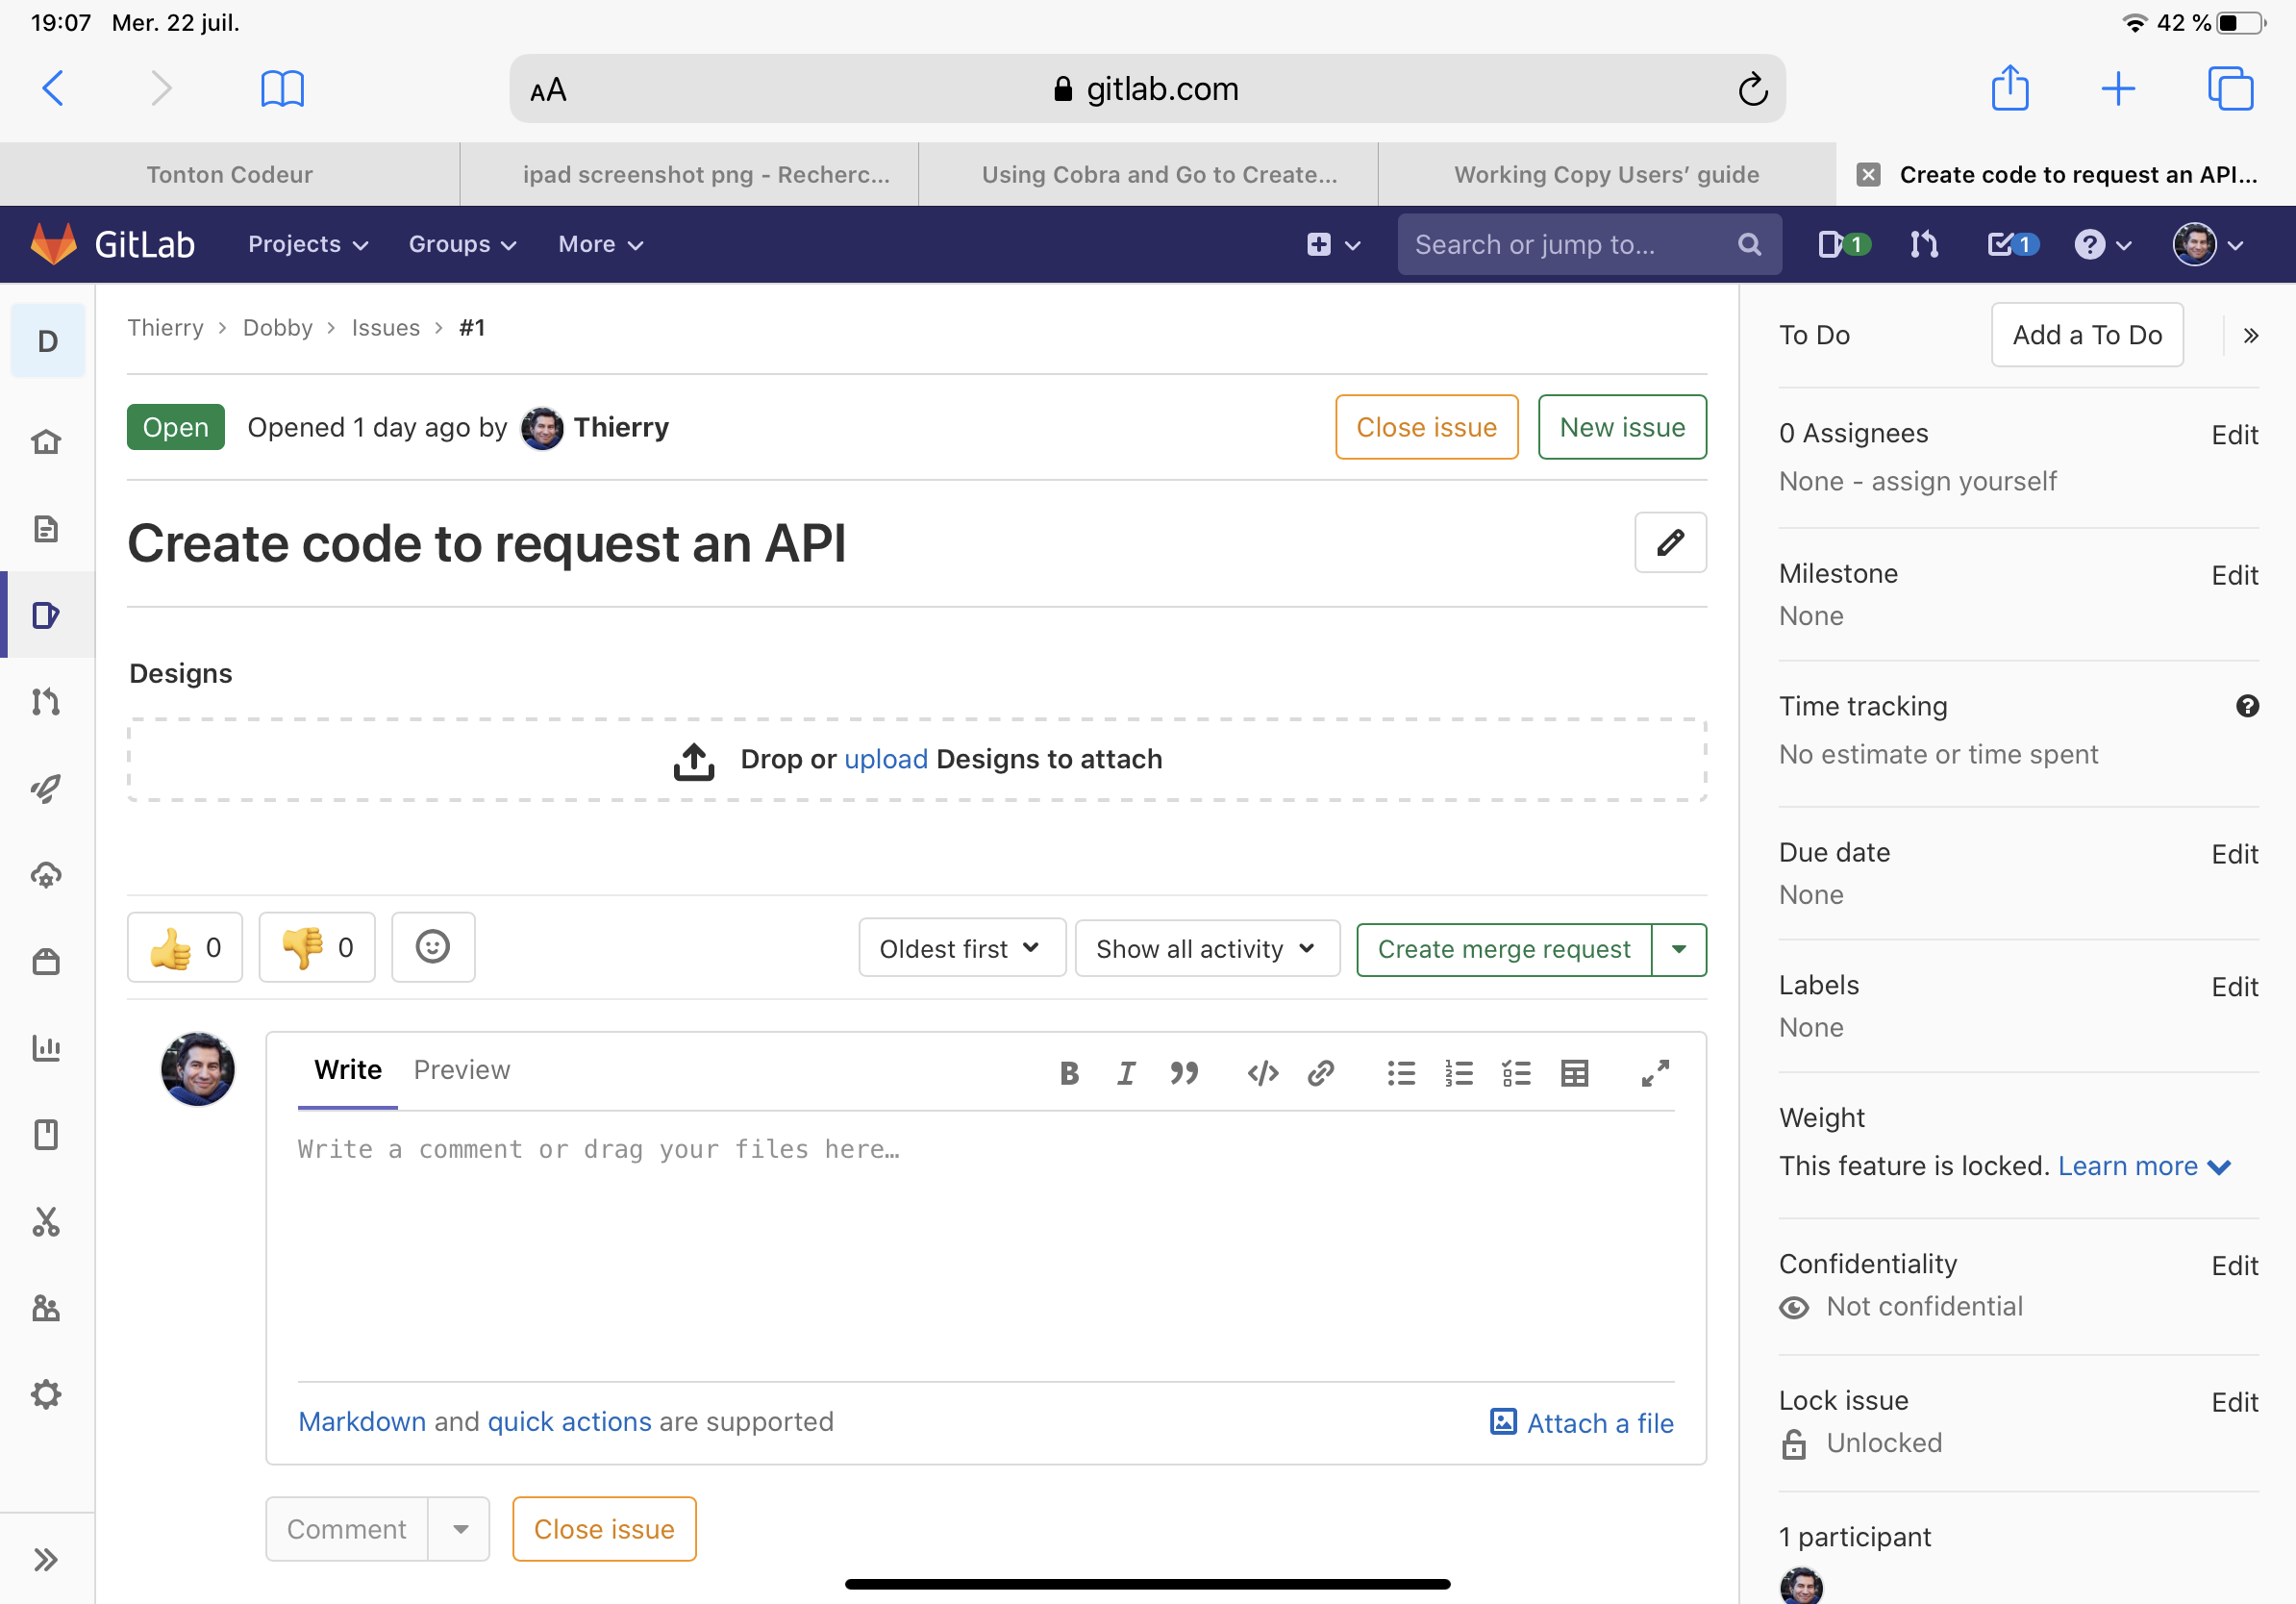
Task: Toggle thumbs down reaction
Action: pyautogui.click(x=317, y=947)
